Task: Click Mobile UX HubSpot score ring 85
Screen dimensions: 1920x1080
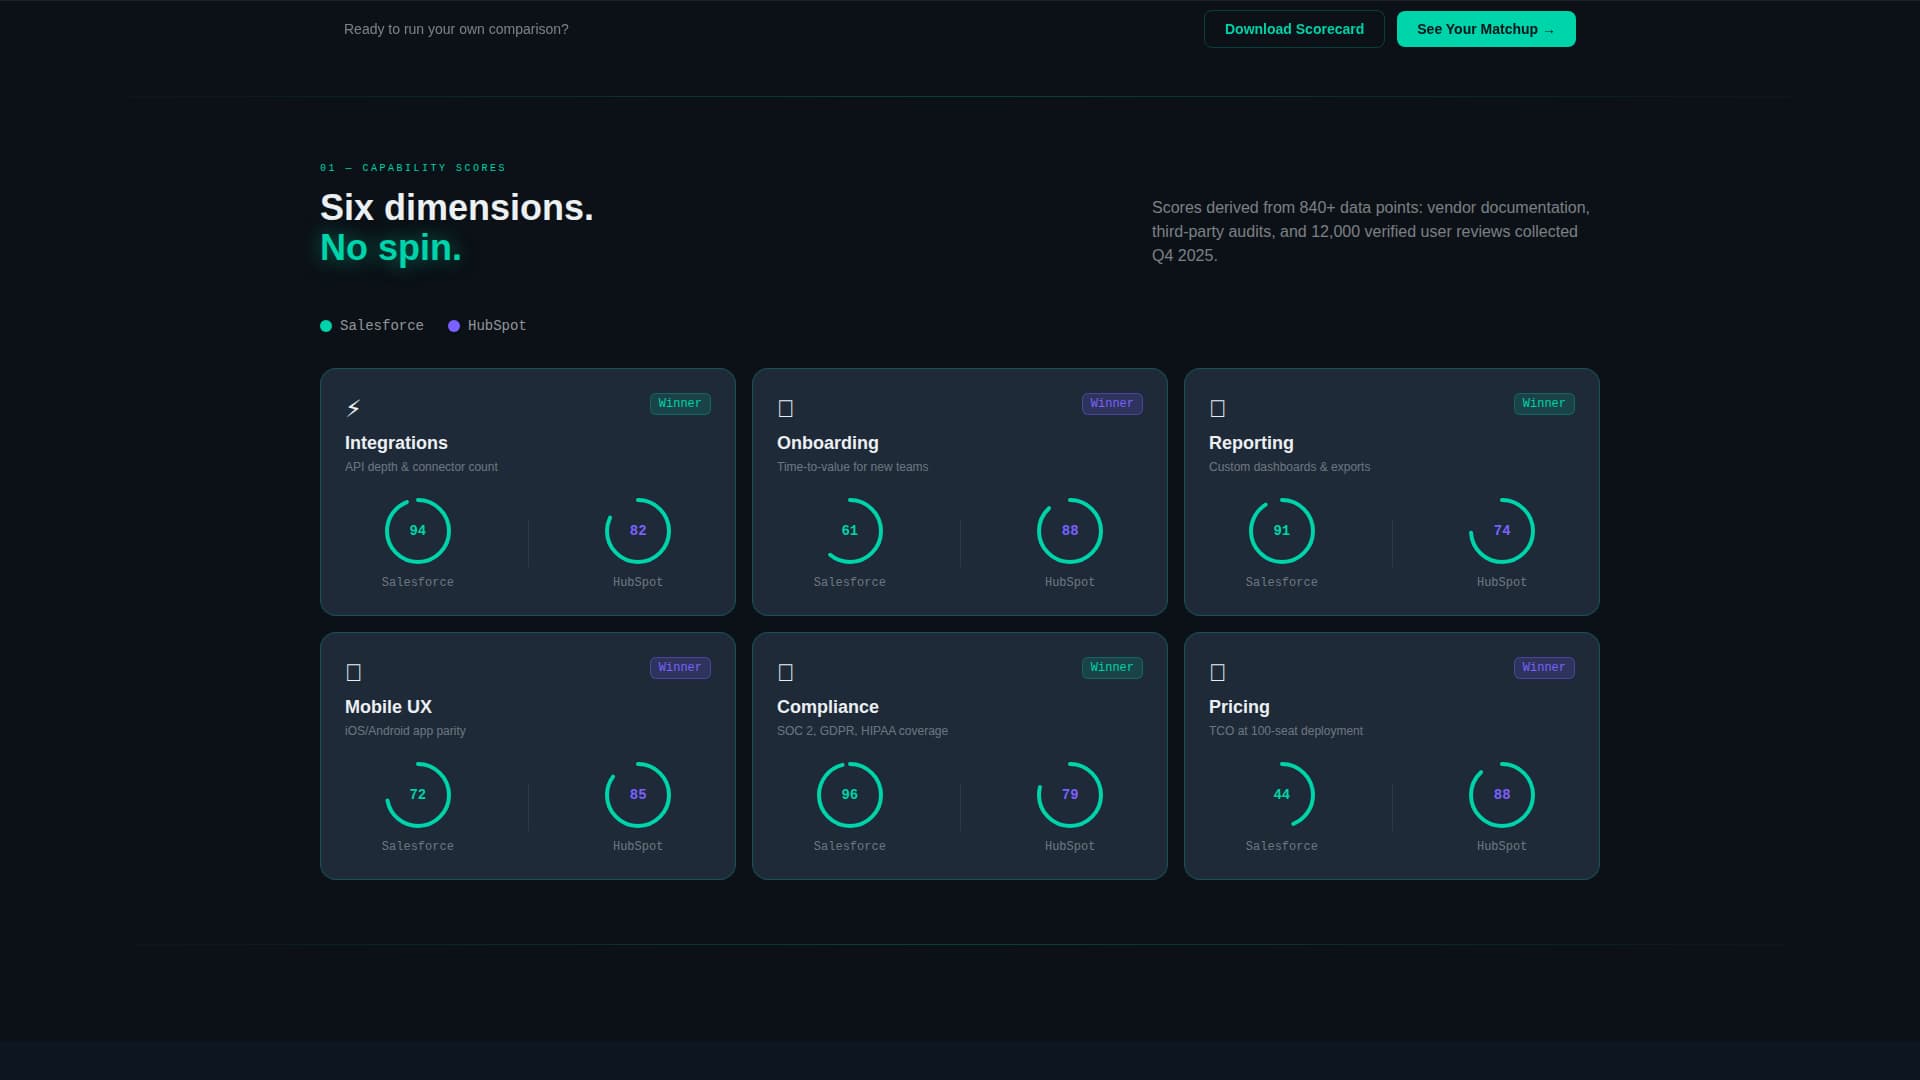Action: (638, 795)
